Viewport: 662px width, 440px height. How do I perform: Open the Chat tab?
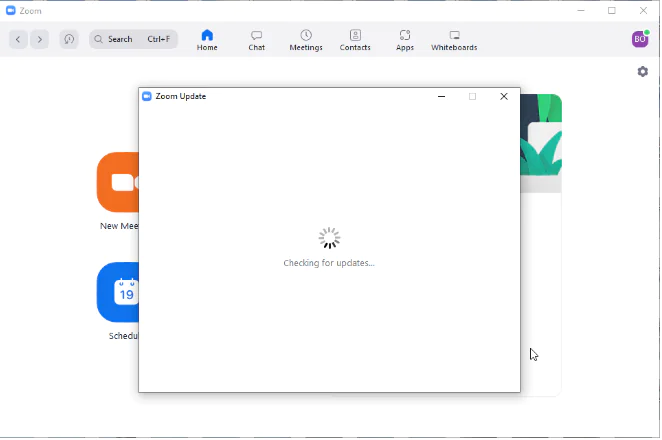pyautogui.click(x=257, y=40)
